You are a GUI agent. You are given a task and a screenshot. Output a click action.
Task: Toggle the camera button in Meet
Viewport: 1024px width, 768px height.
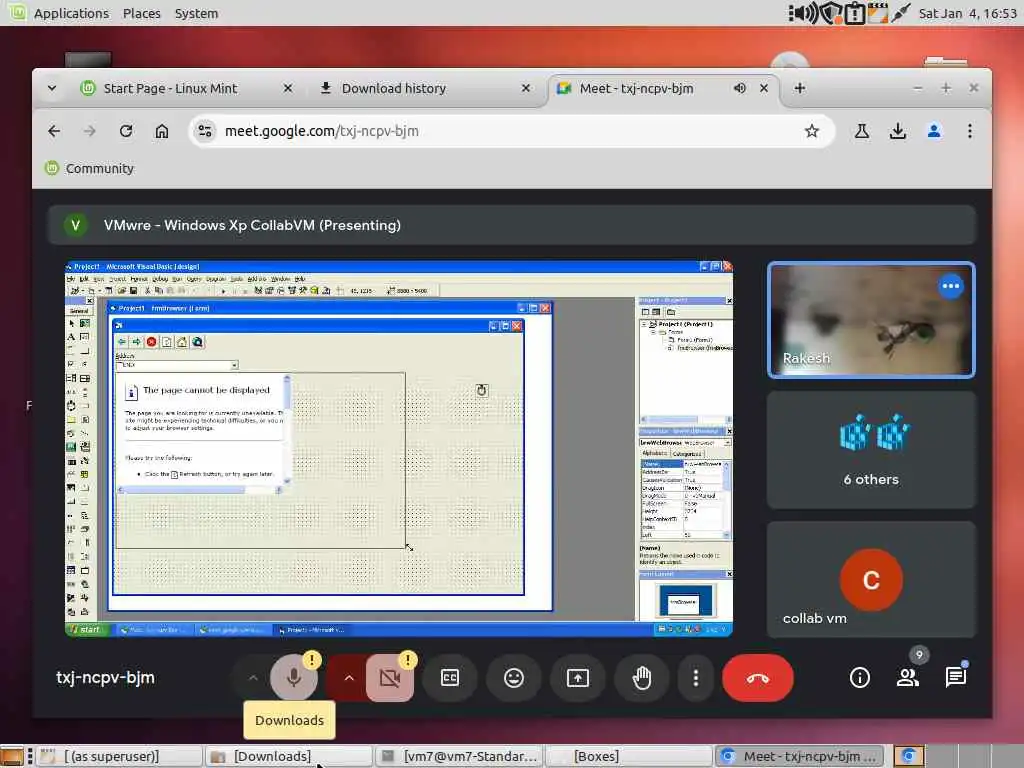click(390, 678)
